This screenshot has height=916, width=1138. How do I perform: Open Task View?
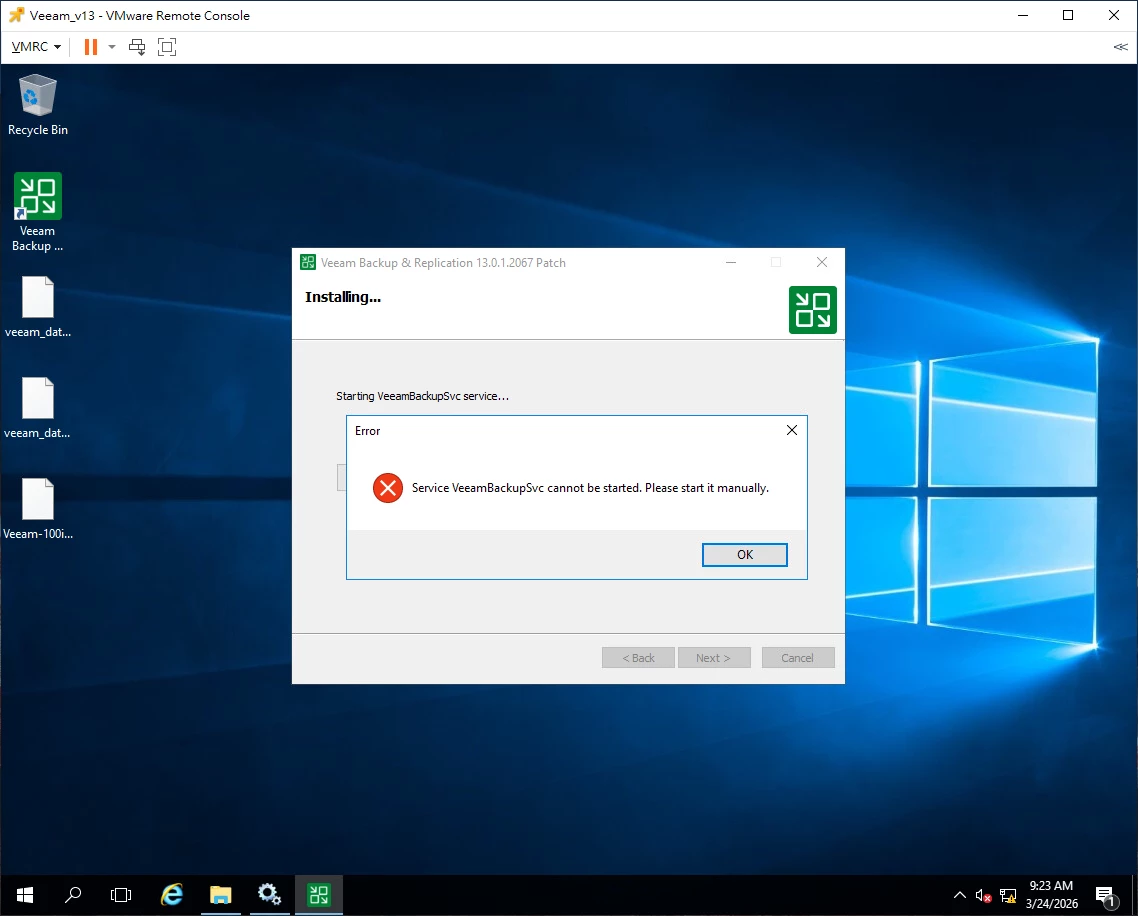click(121, 895)
